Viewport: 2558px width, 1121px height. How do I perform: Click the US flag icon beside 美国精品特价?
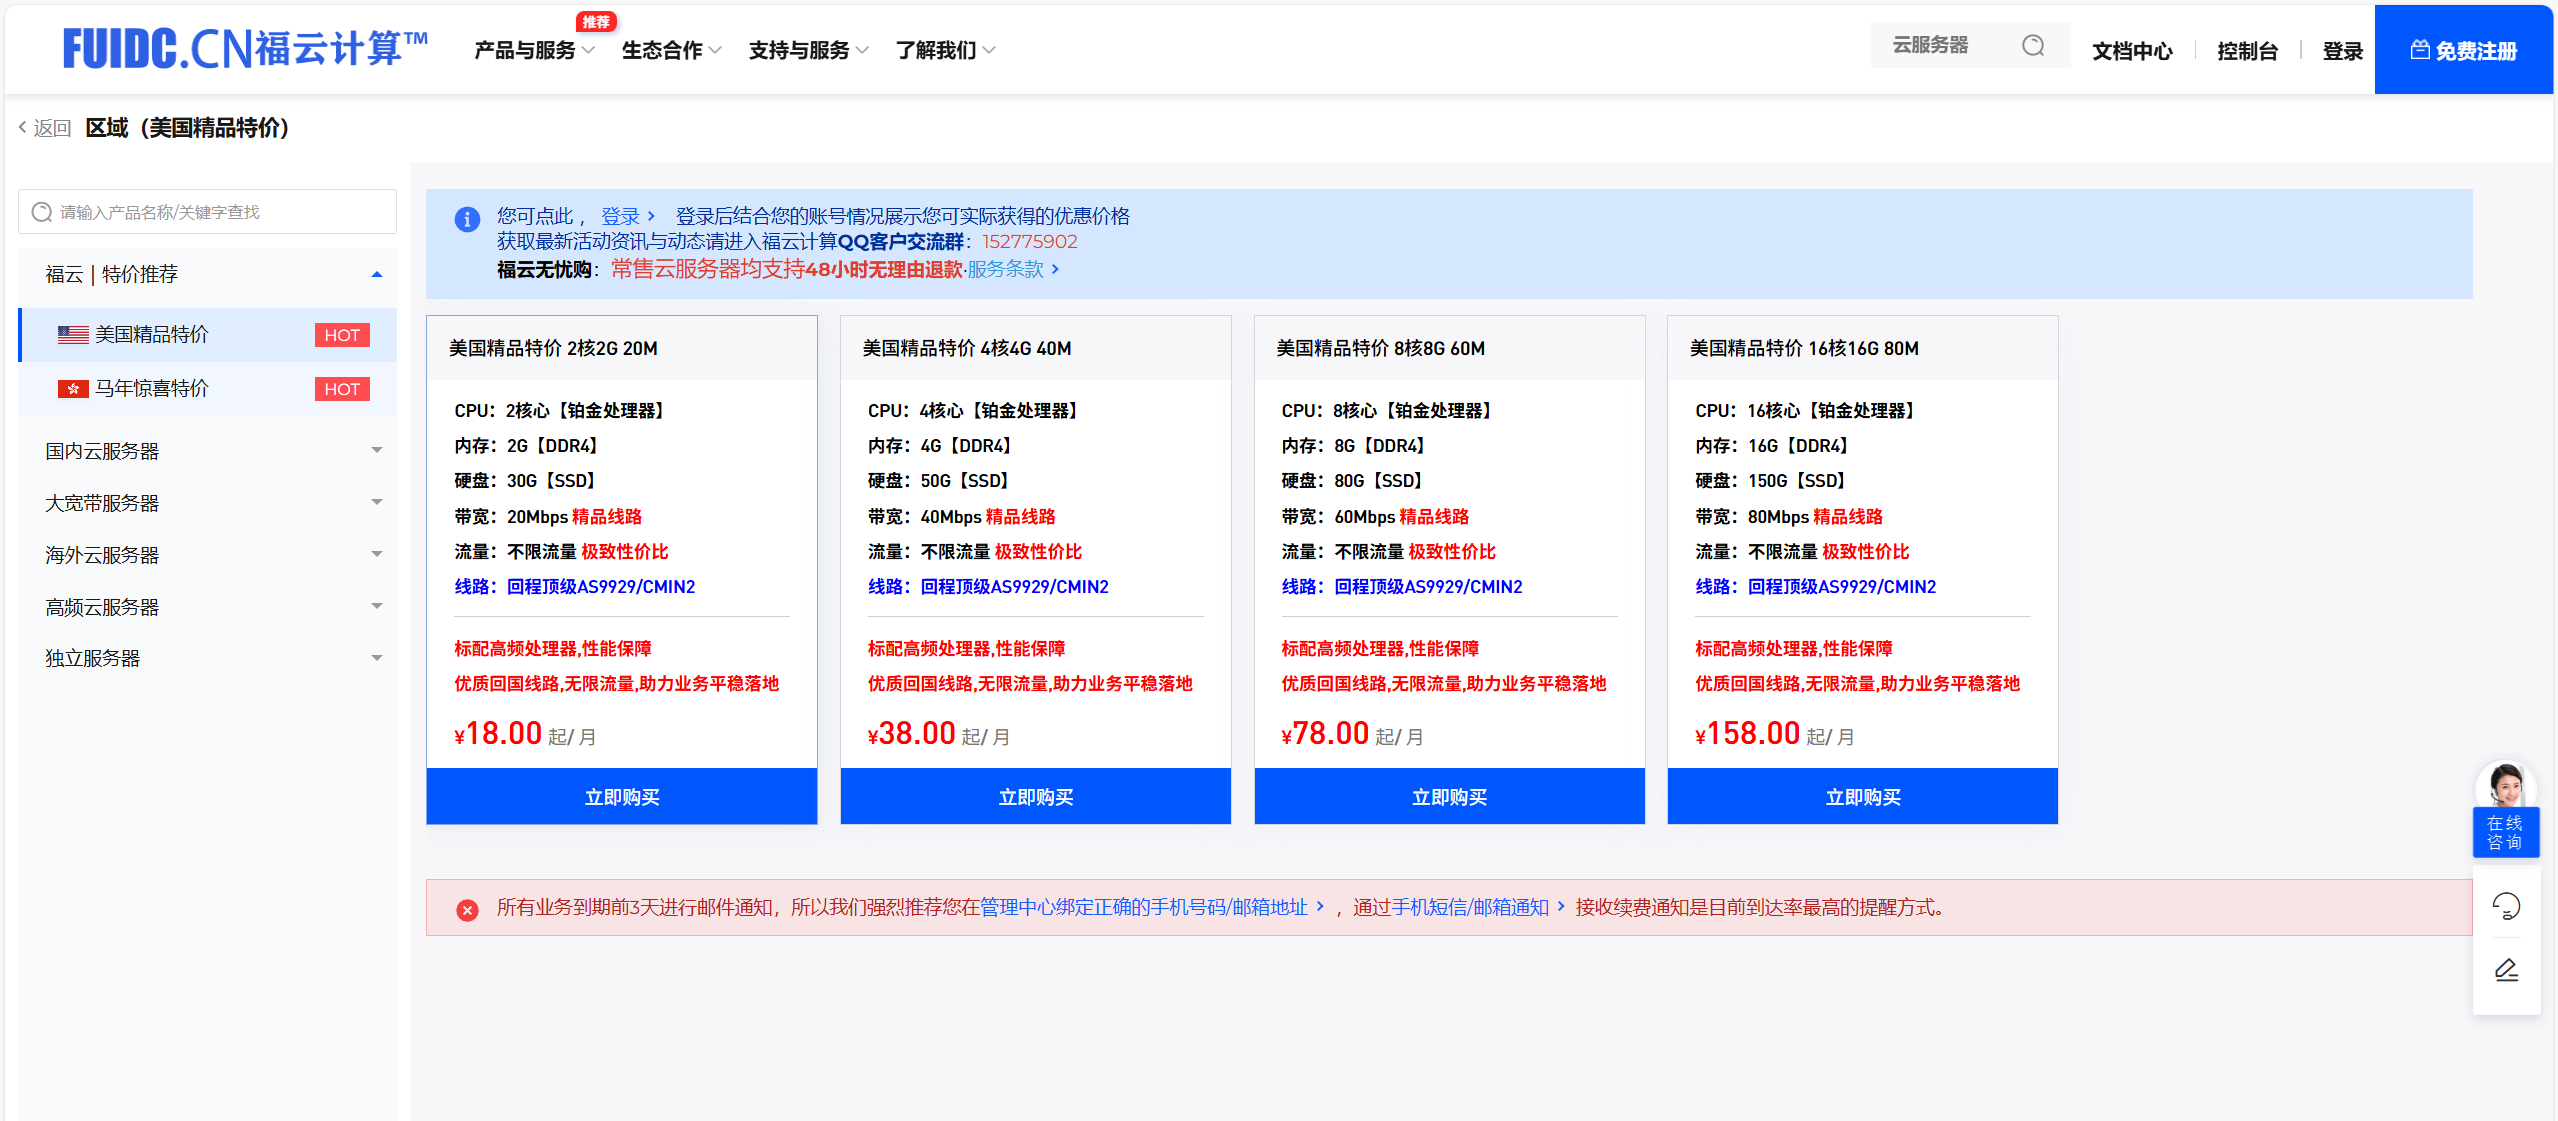[x=71, y=334]
